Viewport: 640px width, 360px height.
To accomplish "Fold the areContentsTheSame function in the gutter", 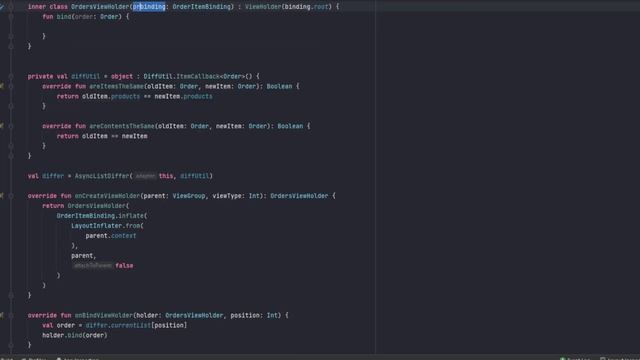I will (x=11, y=126).
